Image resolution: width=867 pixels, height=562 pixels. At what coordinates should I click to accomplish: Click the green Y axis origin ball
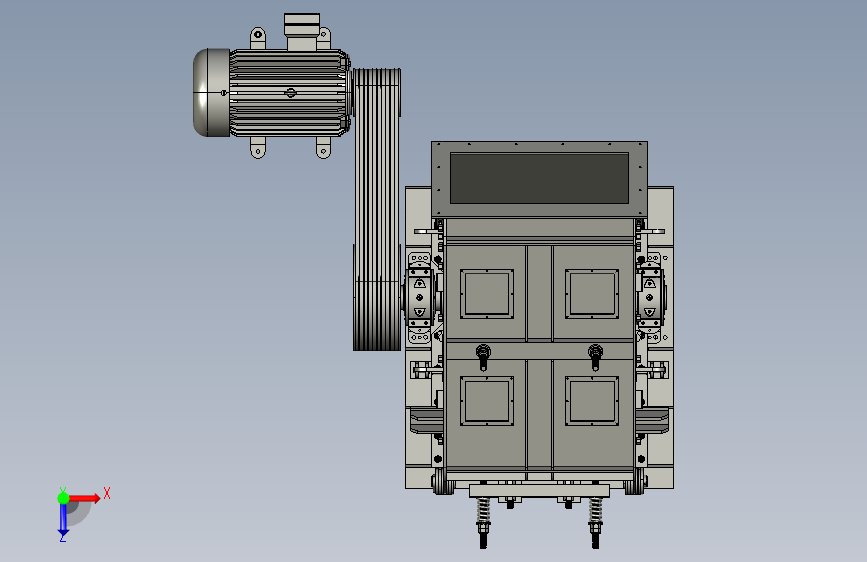[x=63, y=498]
